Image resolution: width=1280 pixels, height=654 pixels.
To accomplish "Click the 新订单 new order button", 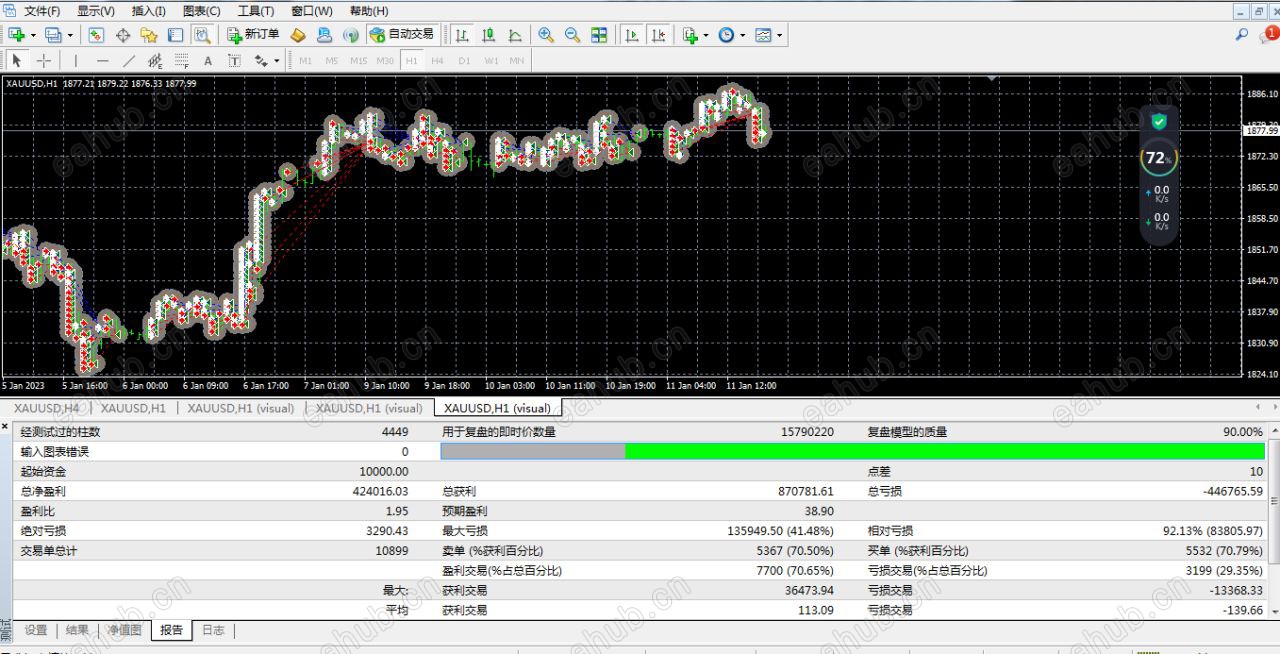I will click(x=253, y=35).
